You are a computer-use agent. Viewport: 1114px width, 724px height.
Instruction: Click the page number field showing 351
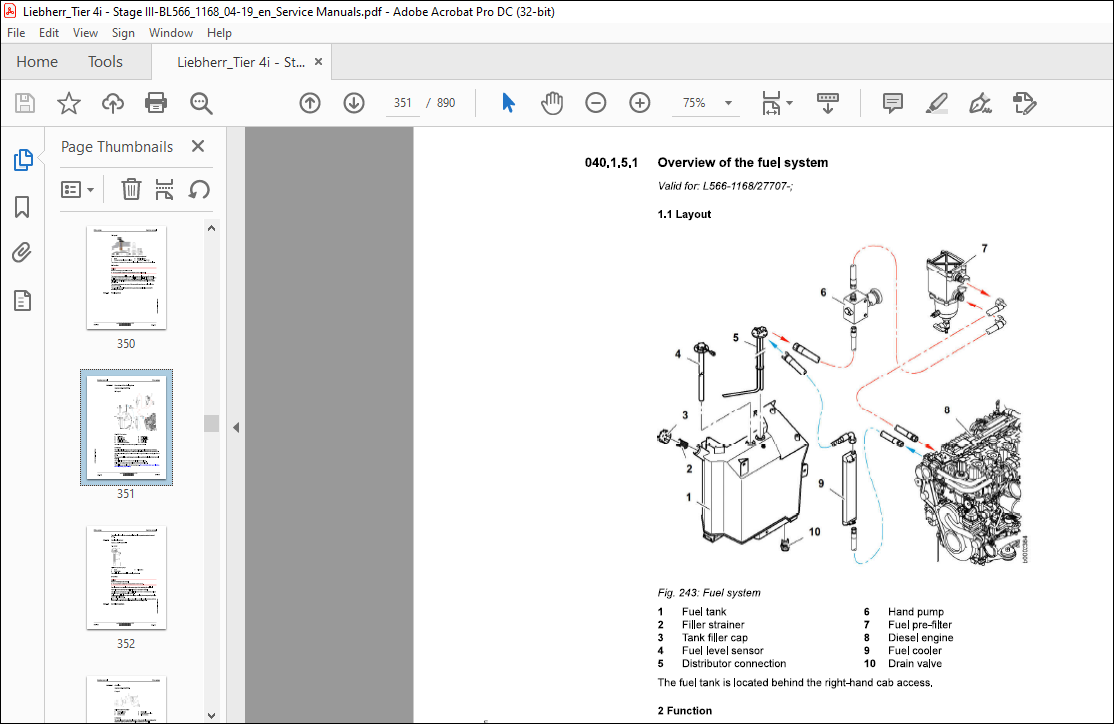point(403,103)
